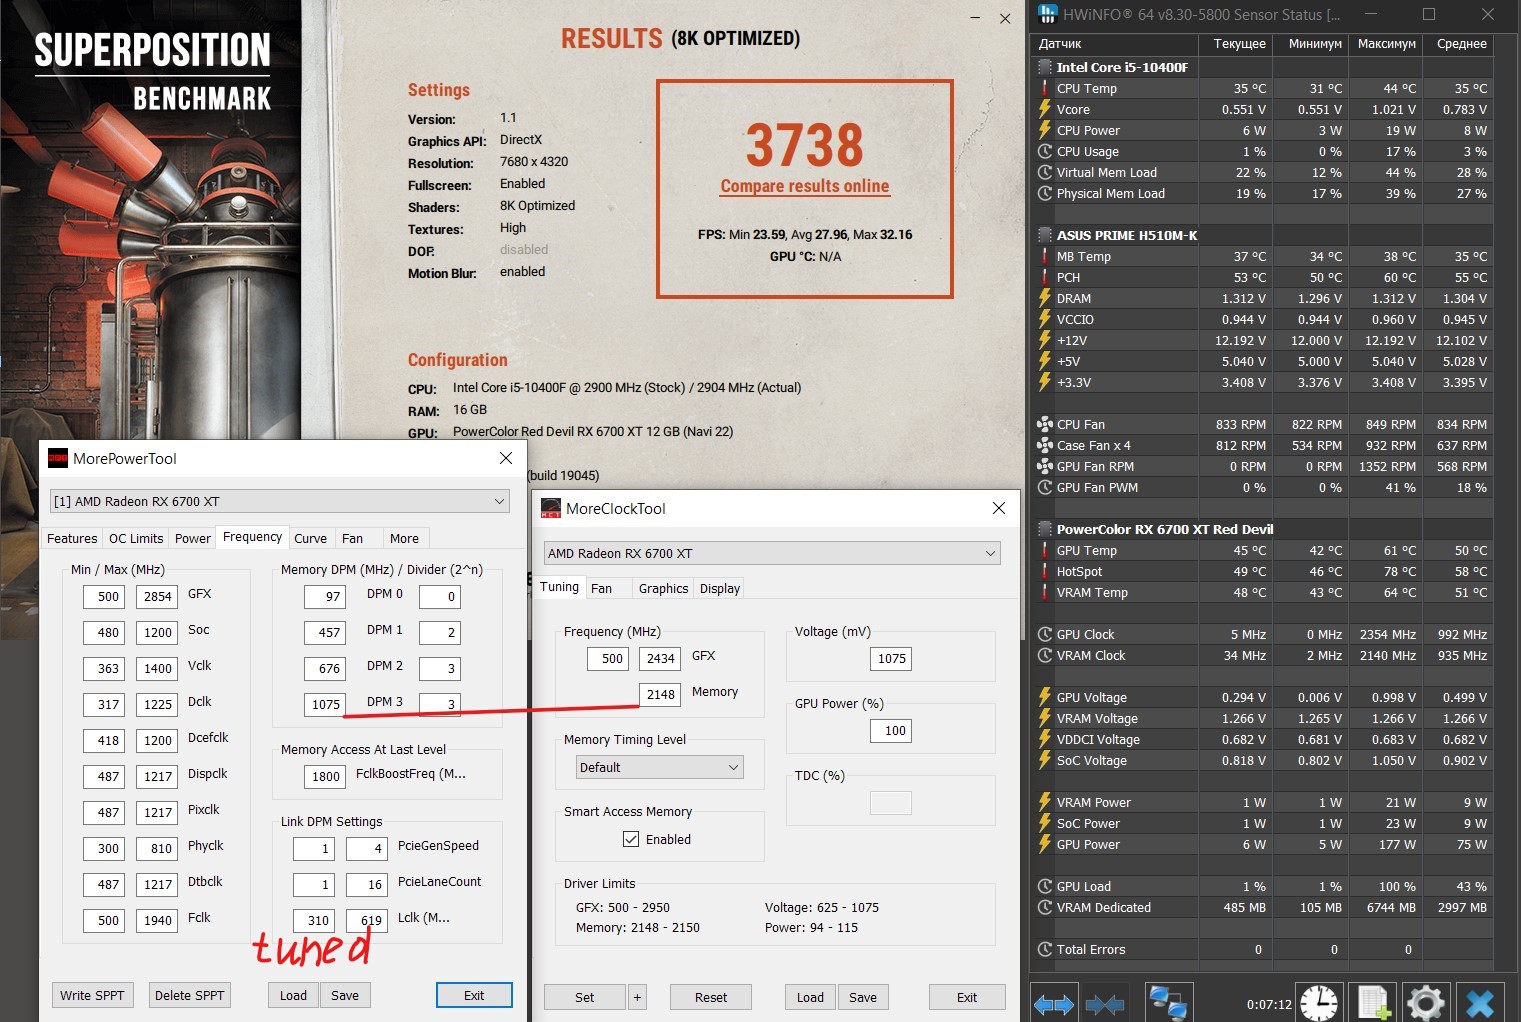Select the VRAM Dedicated sensor row
Image resolution: width=1521 pixels, height=1022 pixels.
(1264, 907)
